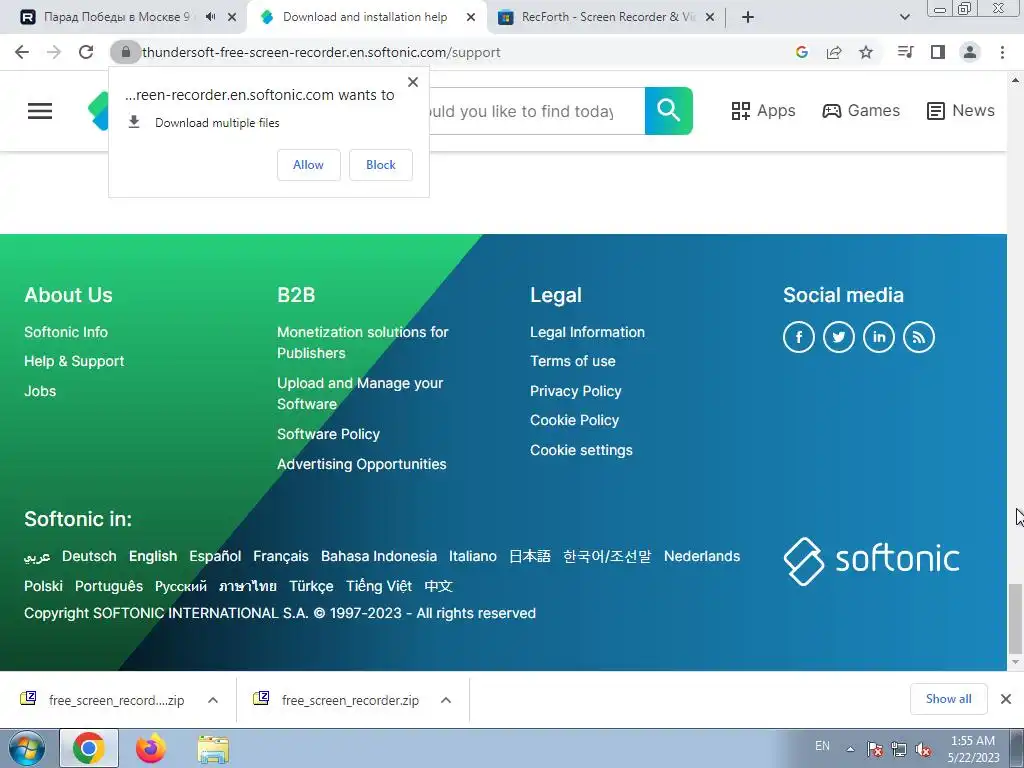Click the page vertical scrollbar thumb
The height and width of the screenshot is (768, 1024).
click(x=1015, y=618)
